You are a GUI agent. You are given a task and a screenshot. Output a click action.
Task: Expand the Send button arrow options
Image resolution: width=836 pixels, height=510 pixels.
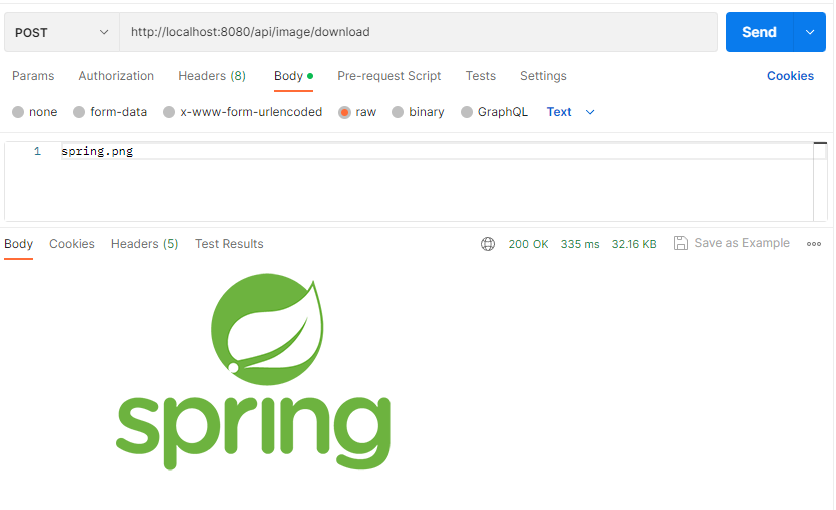[810, 32]
